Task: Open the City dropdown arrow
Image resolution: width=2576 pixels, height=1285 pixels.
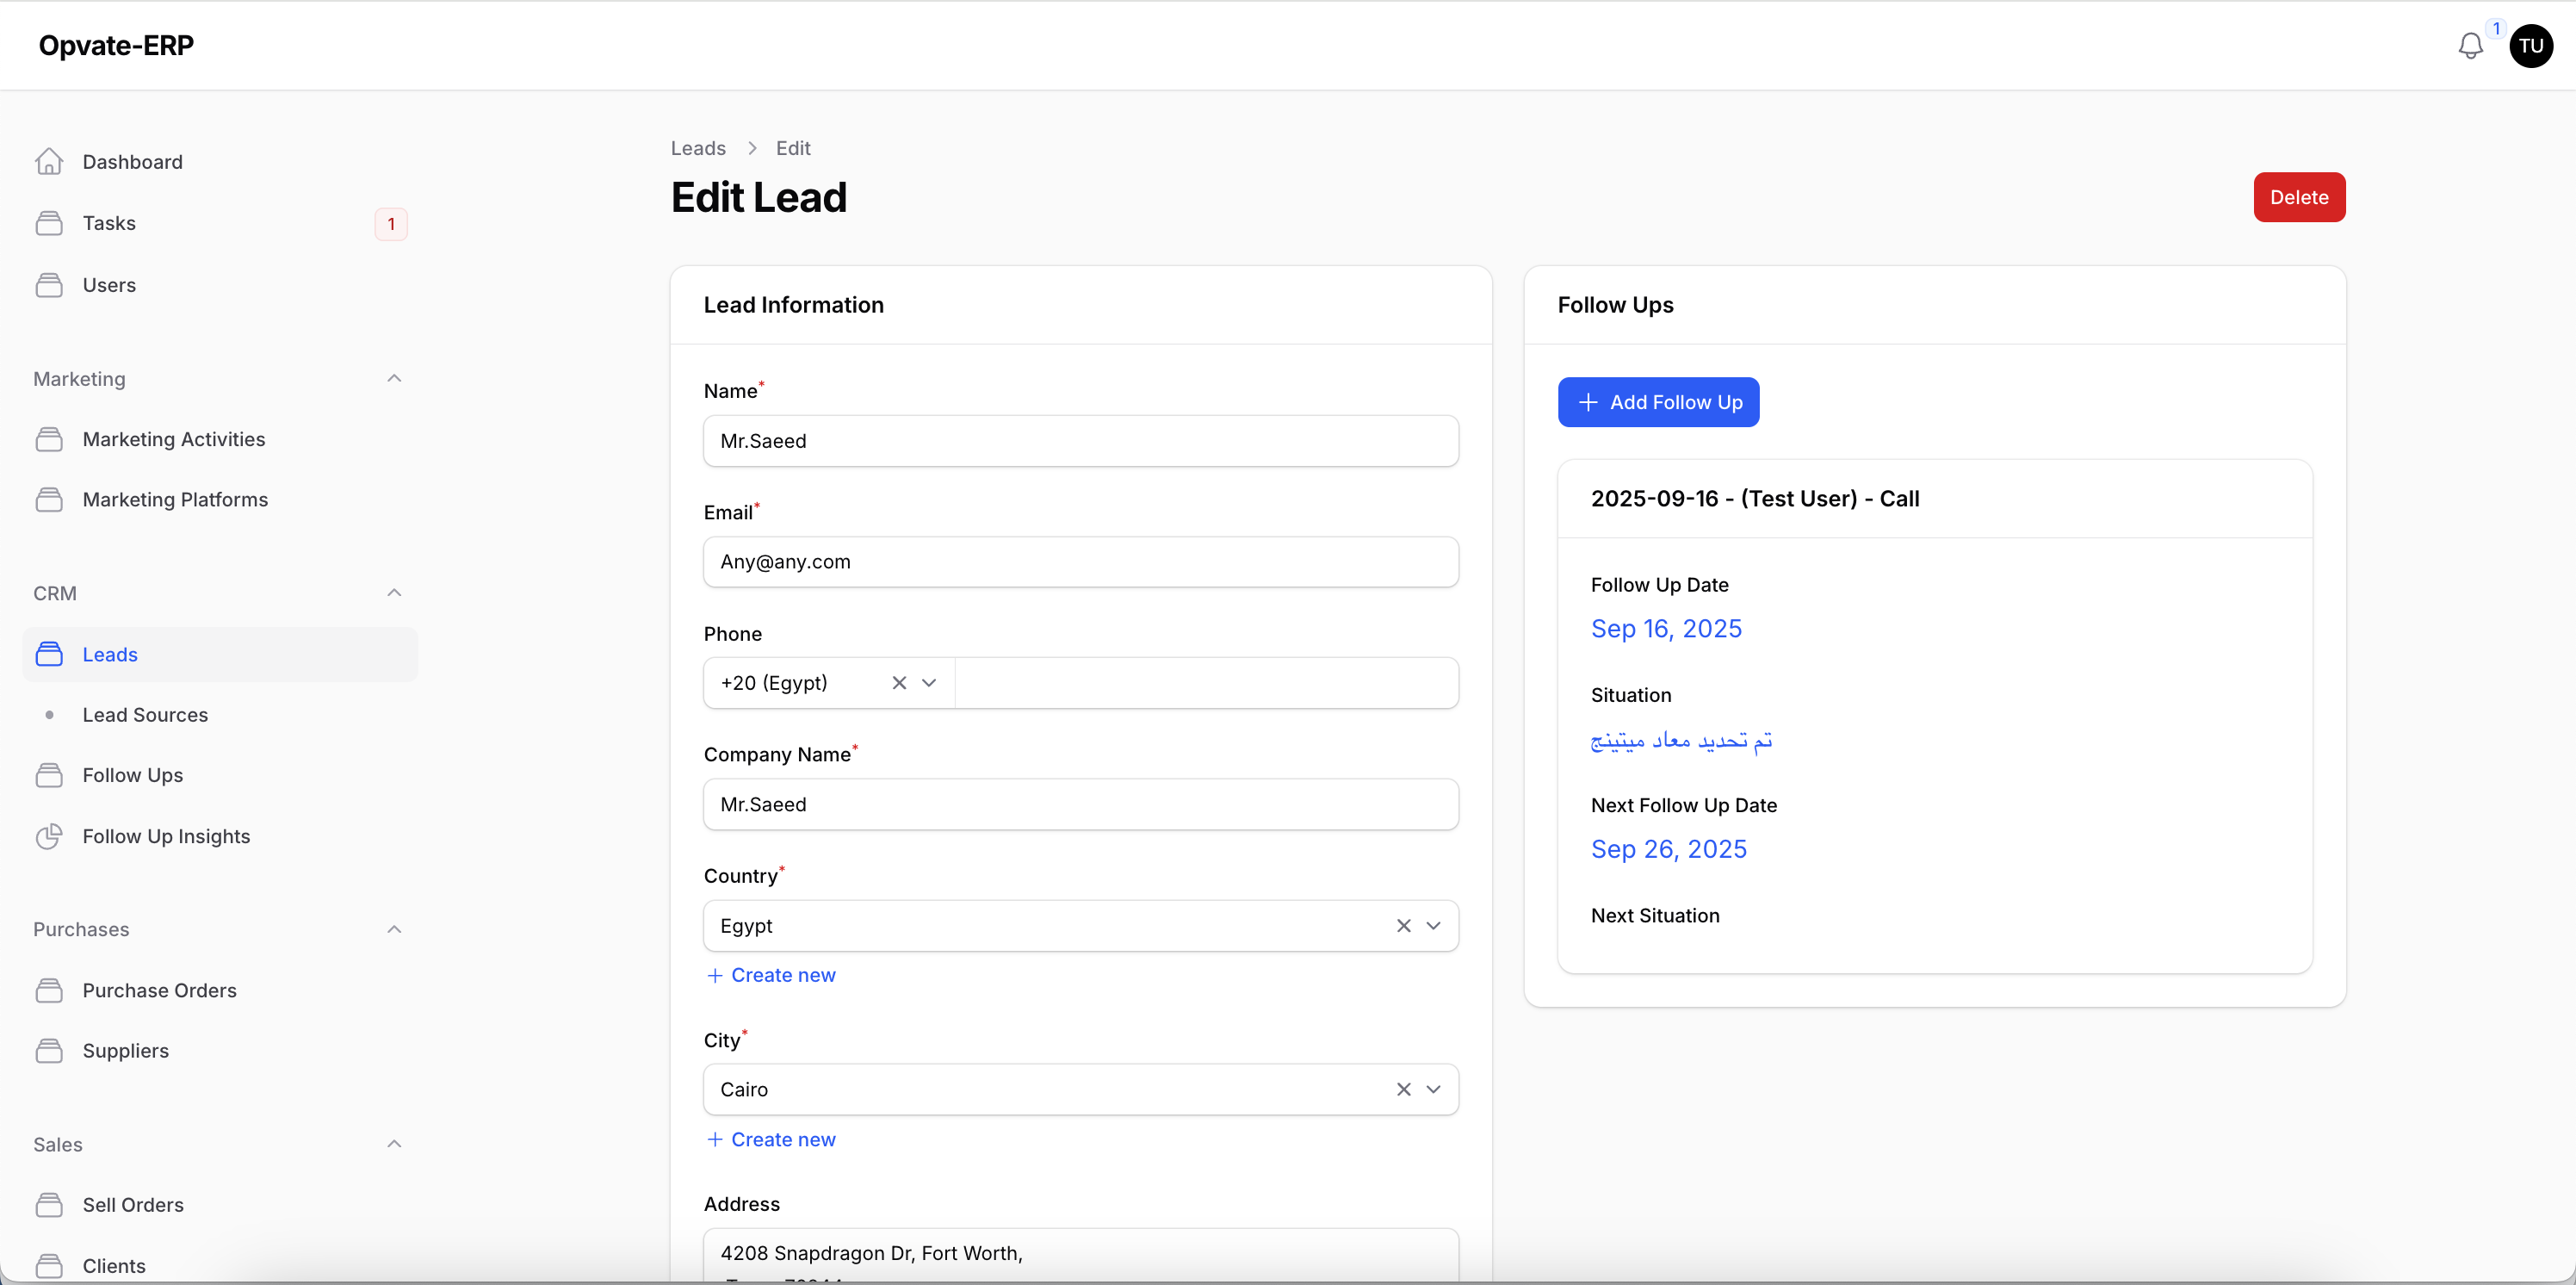Action: 1433,1090
